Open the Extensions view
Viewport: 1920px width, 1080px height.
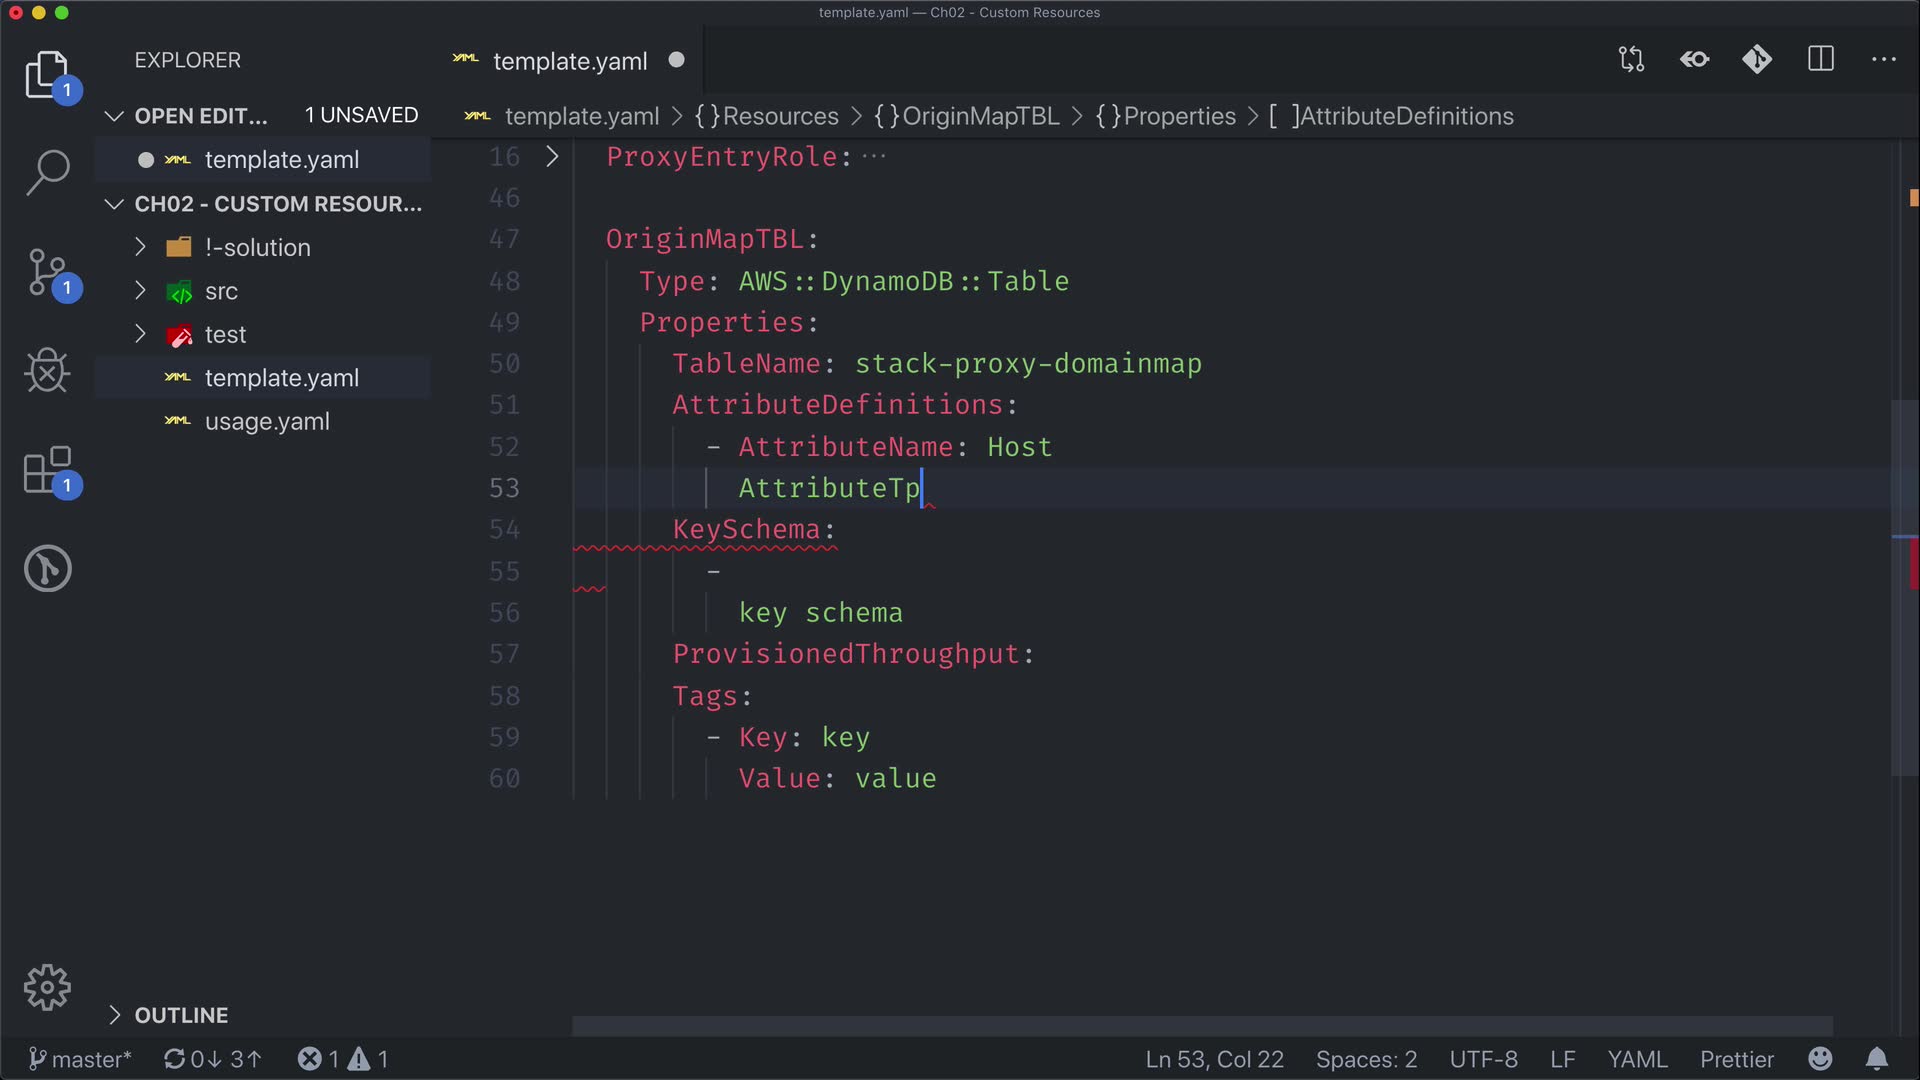47,470
